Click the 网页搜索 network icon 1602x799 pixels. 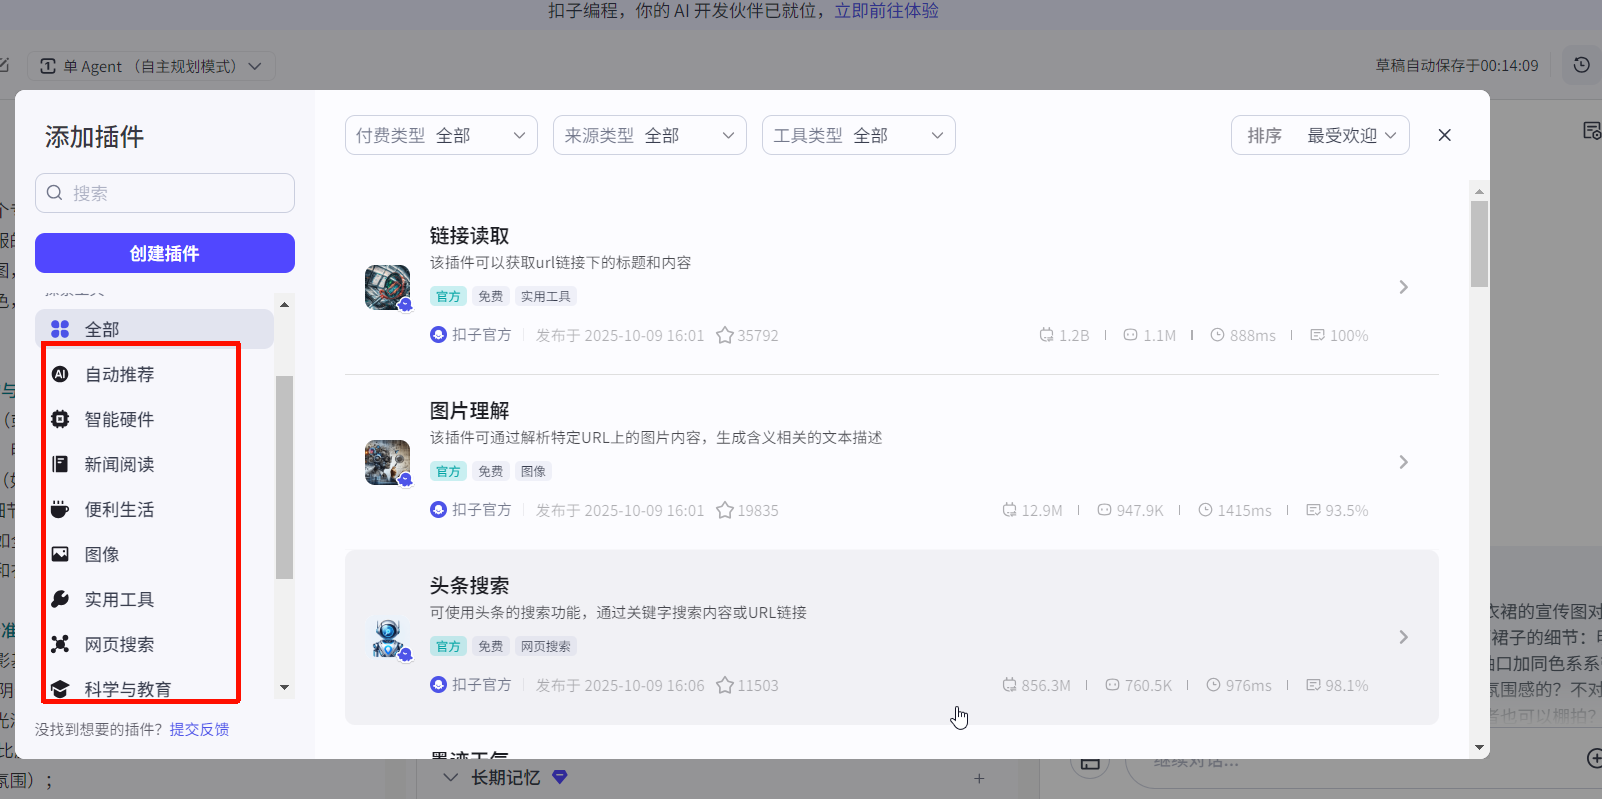pyautogui.click(x=60, y=644)
